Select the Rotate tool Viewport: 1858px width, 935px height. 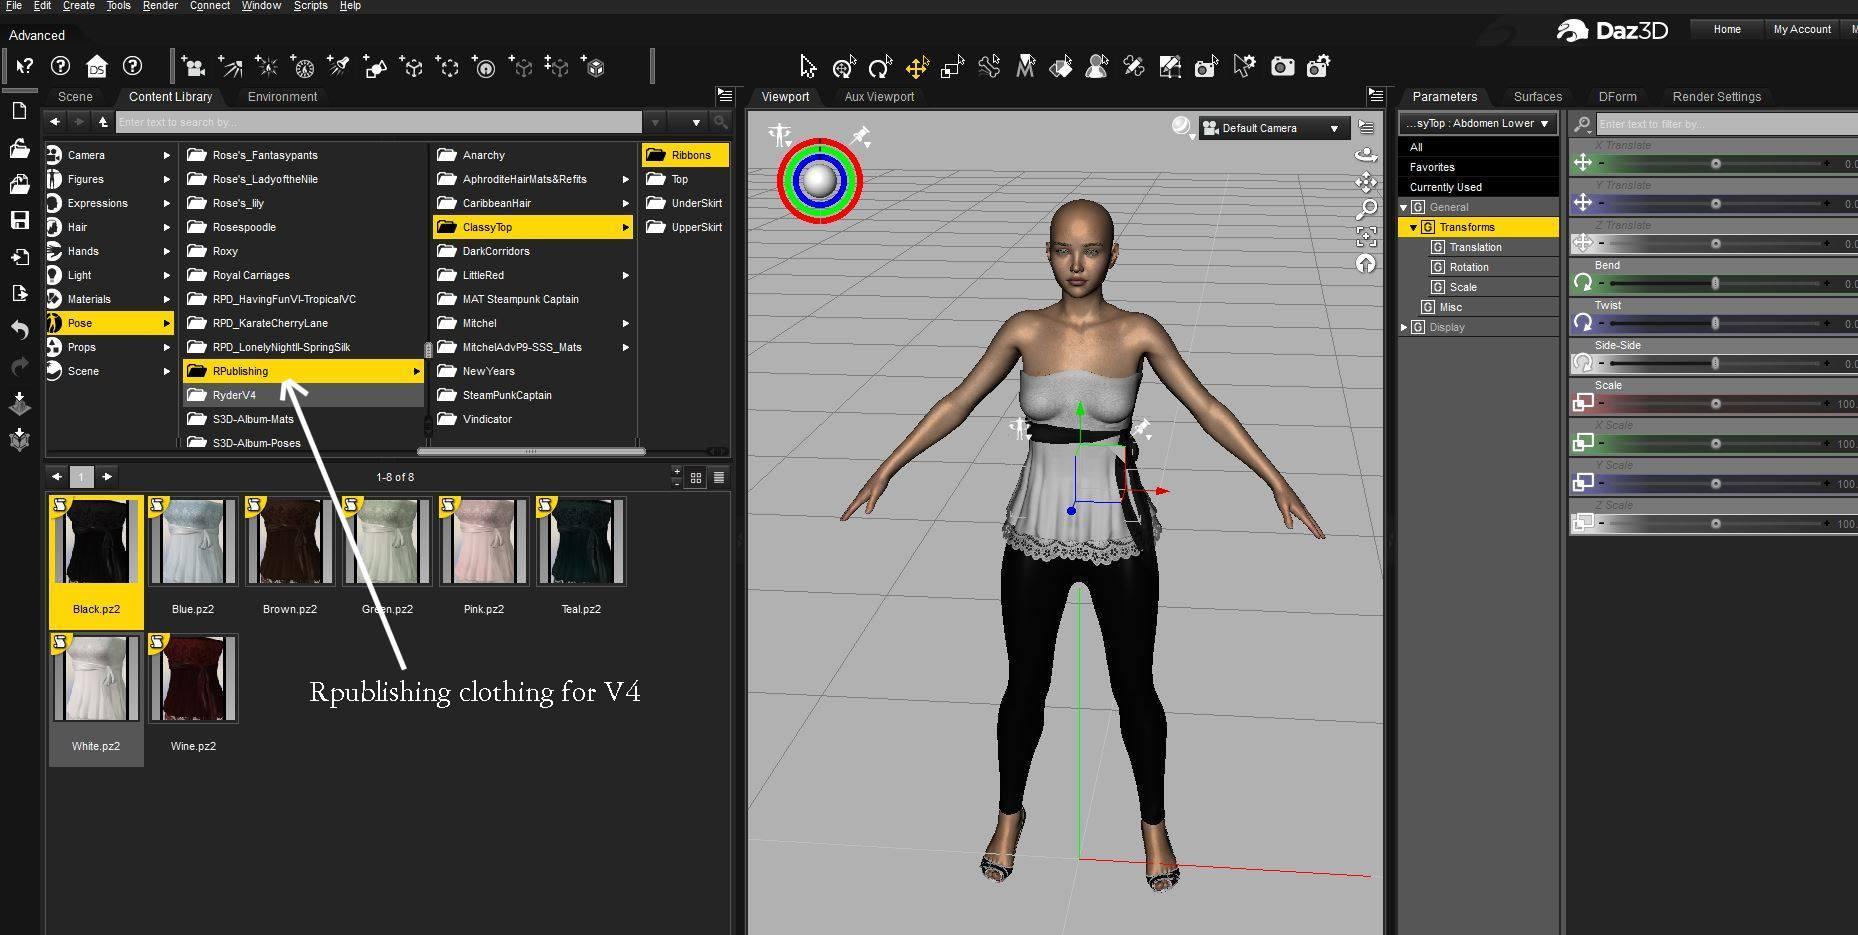(880, 67)
